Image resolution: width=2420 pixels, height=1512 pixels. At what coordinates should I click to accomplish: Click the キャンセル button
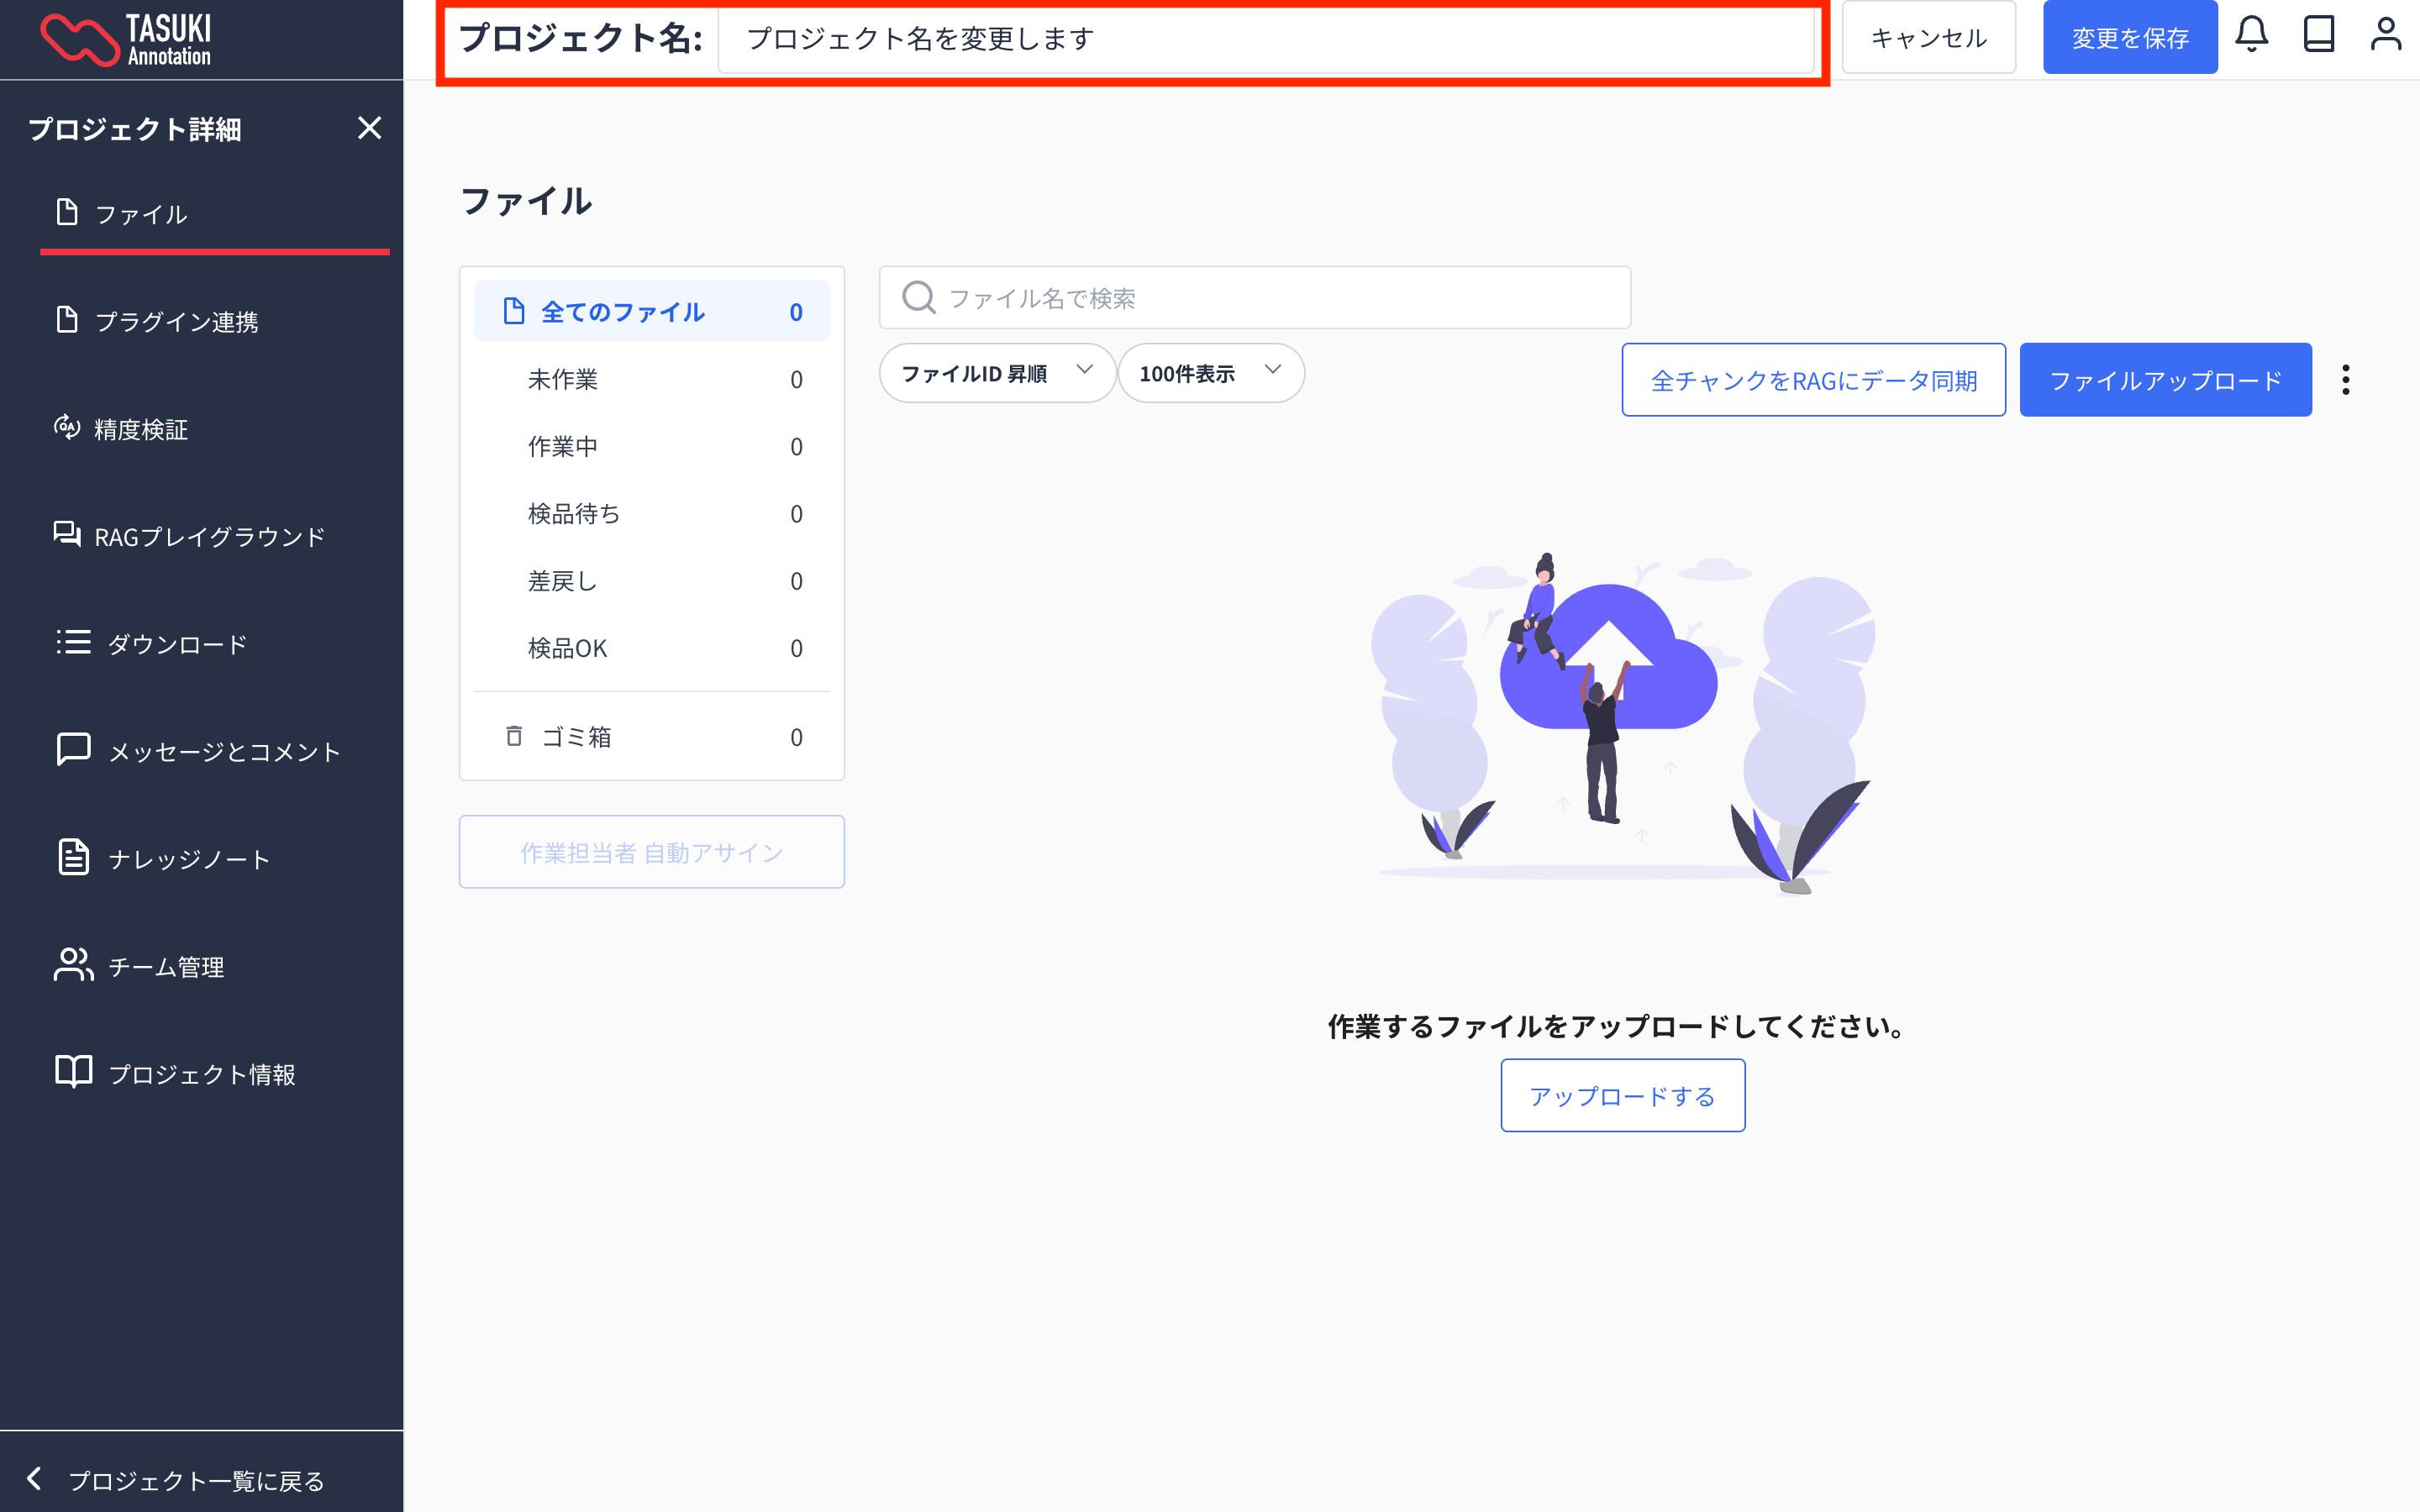pos(1928,38)
